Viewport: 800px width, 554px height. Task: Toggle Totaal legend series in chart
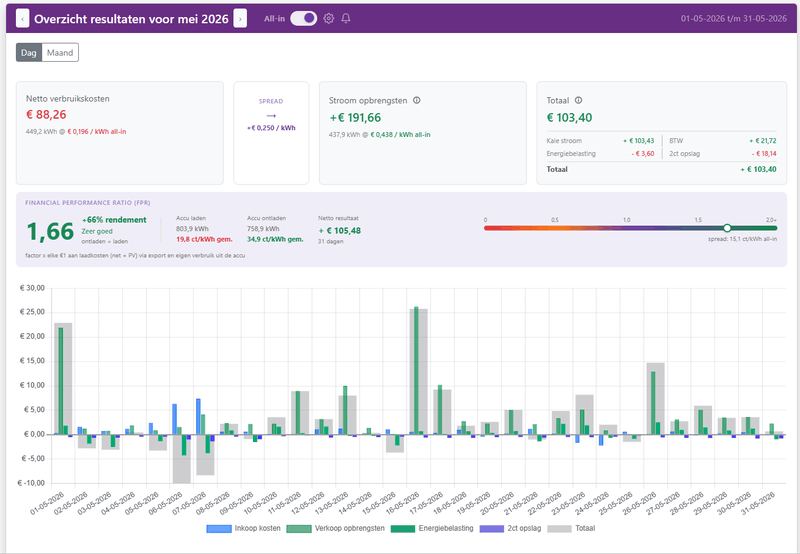[x=571, y=528]
